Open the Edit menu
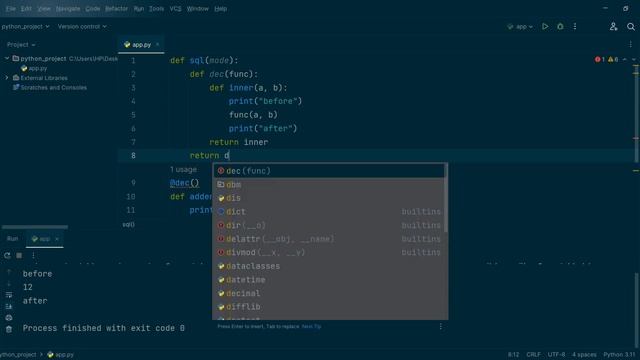Image resolution: width=640 pixels, height=360 pixels. point(26,9)
